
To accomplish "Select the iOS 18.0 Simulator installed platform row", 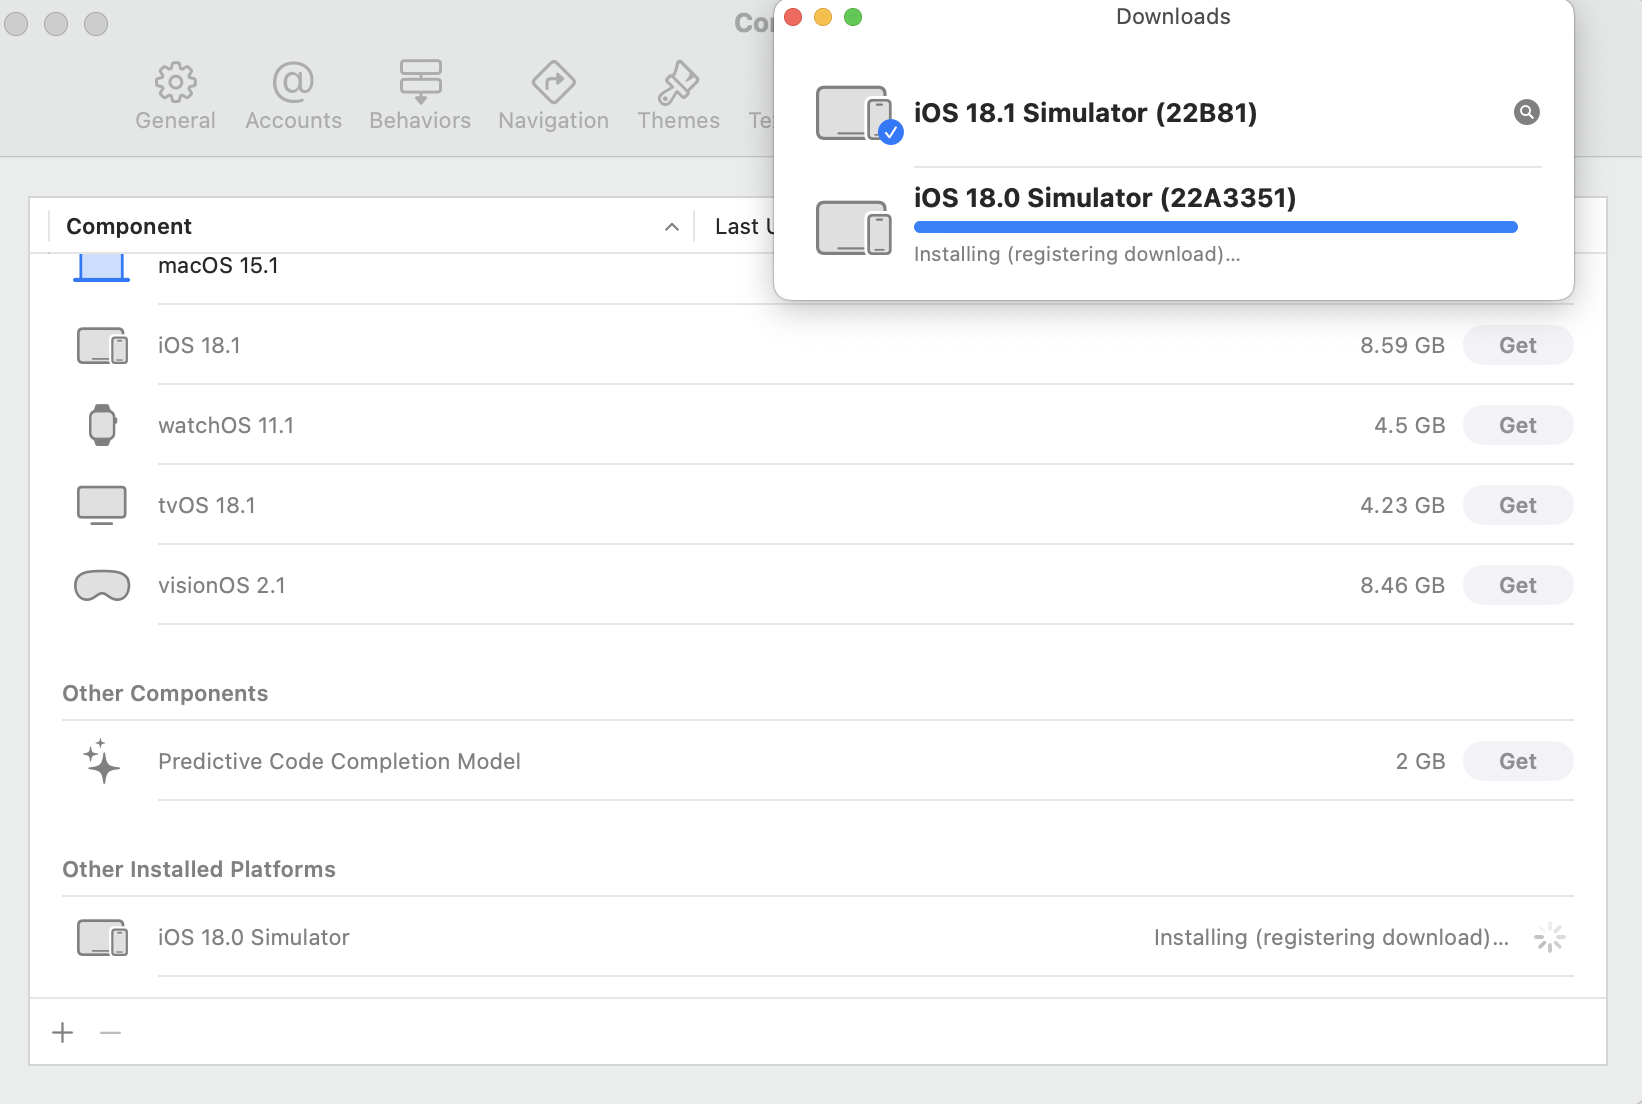I will click(x=600, y=937).
